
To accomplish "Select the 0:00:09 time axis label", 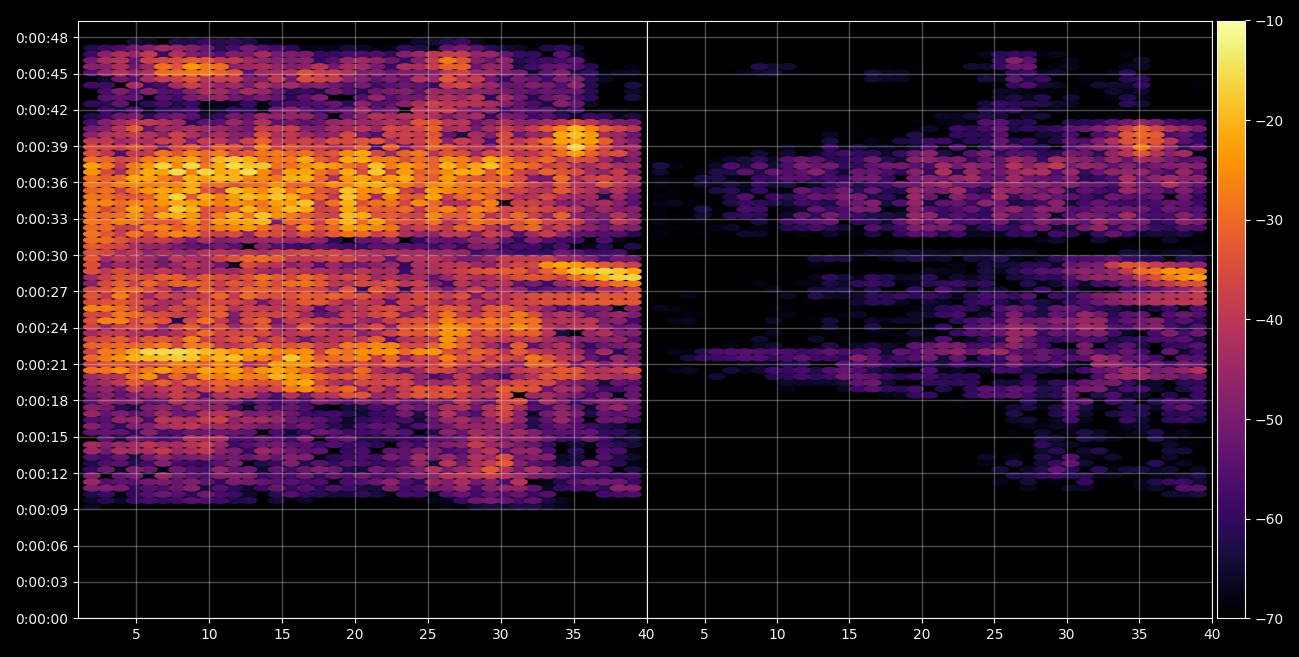I will point(42,509).
